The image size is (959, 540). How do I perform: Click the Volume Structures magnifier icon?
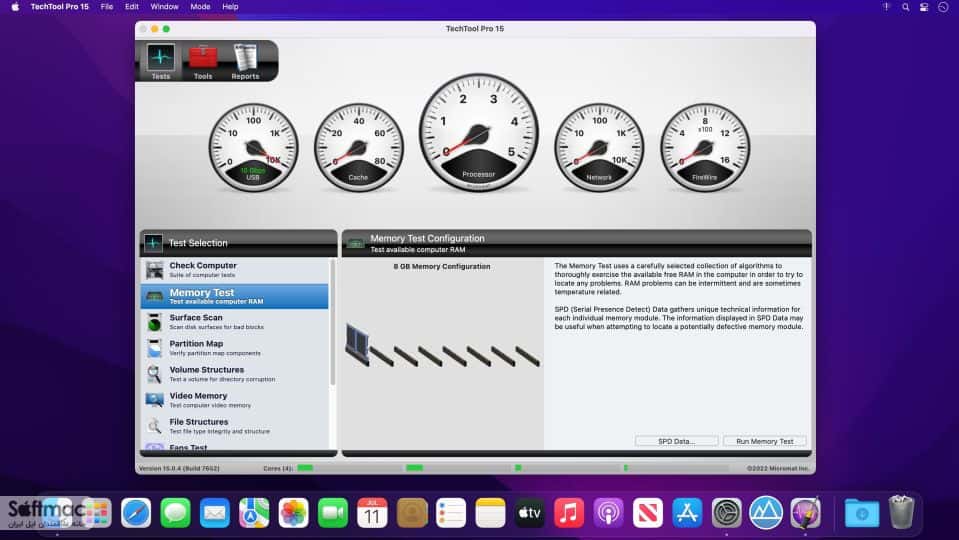pos(154,374)
